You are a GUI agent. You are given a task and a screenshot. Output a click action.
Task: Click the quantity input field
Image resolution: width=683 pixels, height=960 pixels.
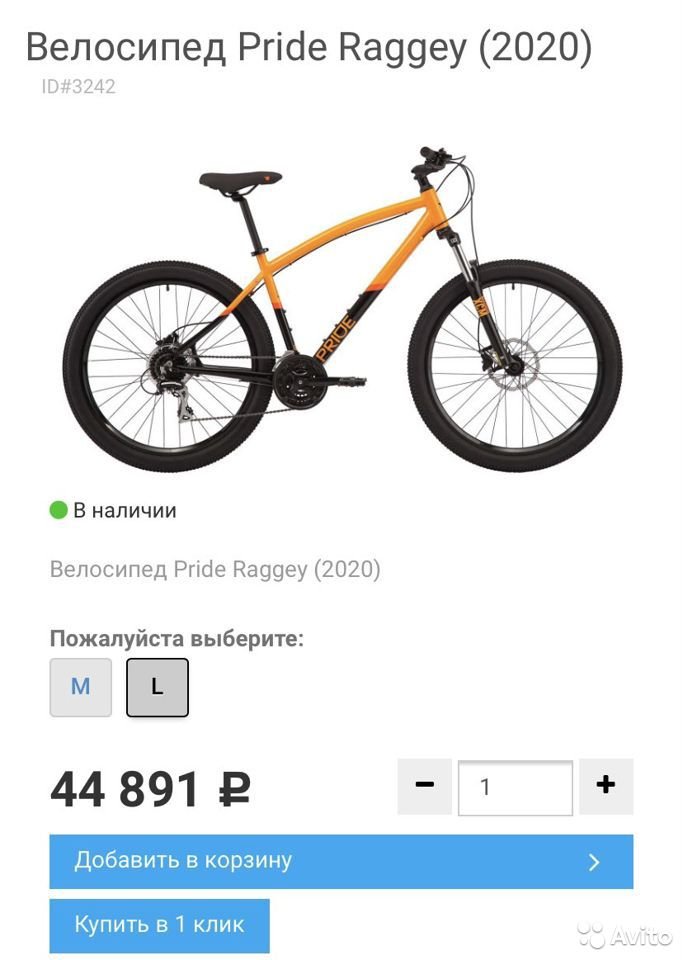[515, 787]
